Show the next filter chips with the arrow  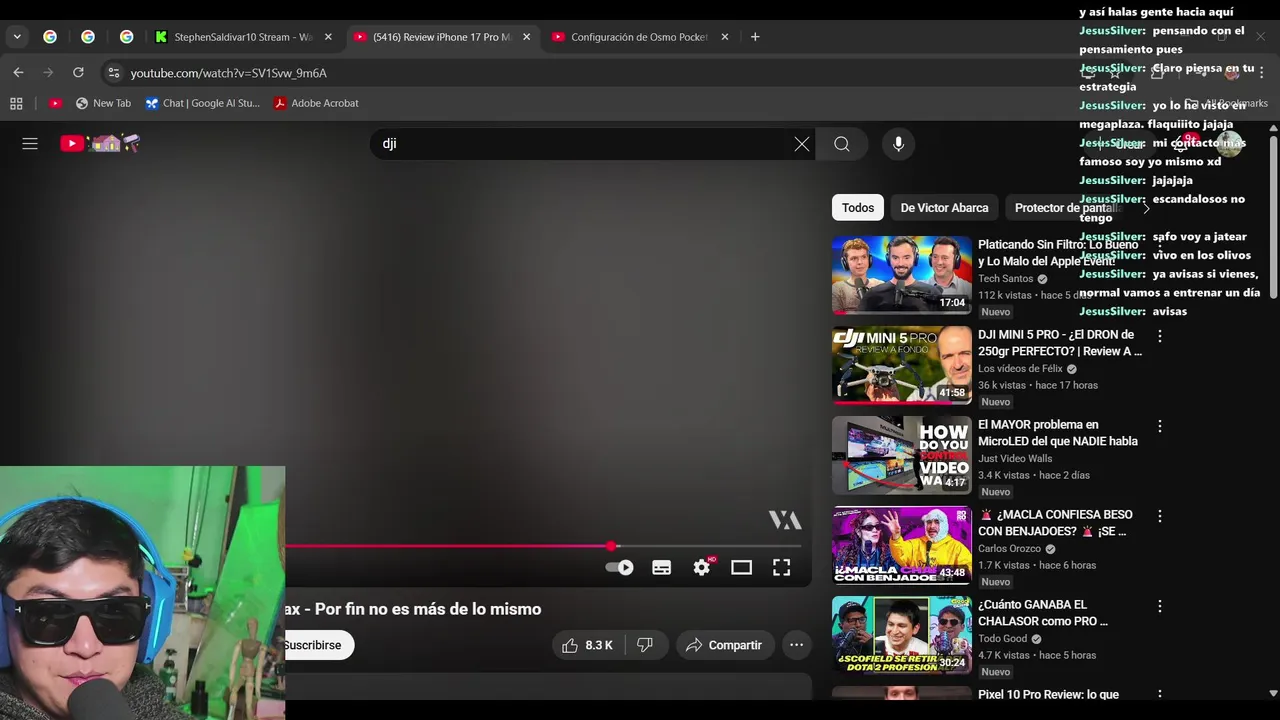[1146, 208]
